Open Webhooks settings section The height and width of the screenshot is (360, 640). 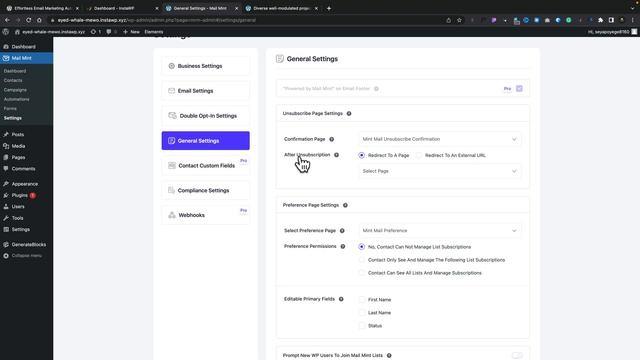coord(205,215)
